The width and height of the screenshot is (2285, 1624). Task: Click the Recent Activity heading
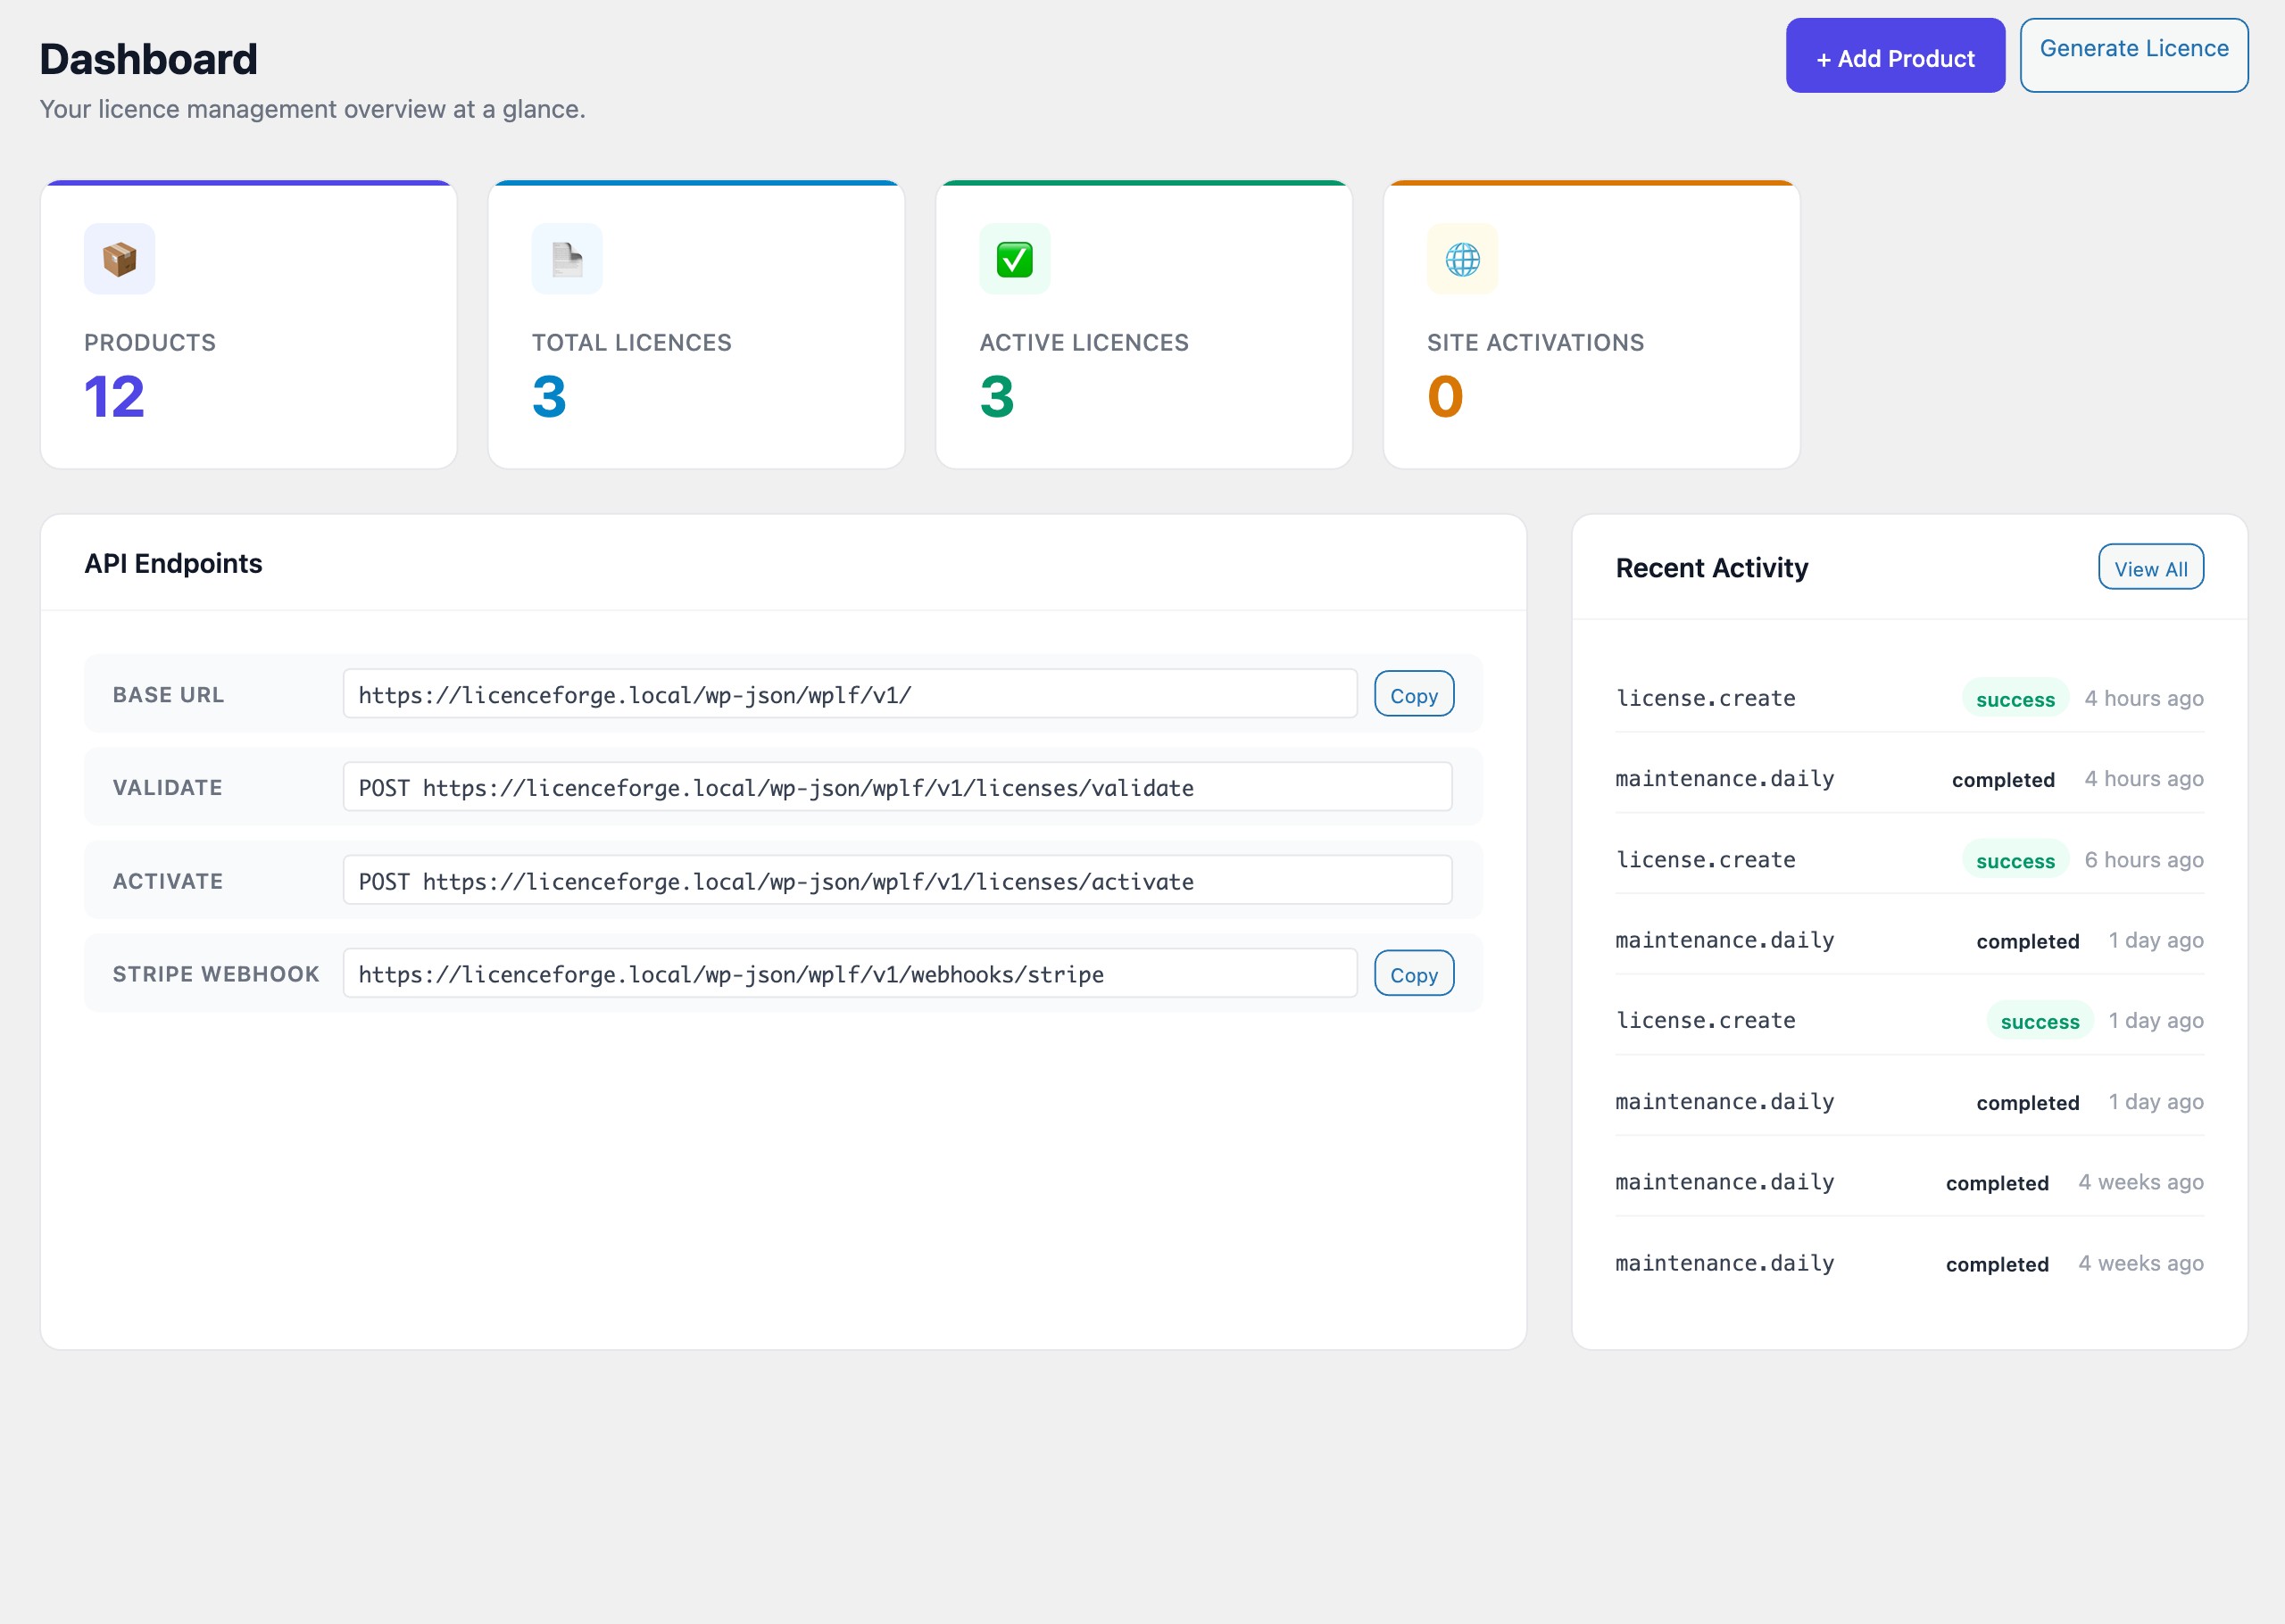1712,568
